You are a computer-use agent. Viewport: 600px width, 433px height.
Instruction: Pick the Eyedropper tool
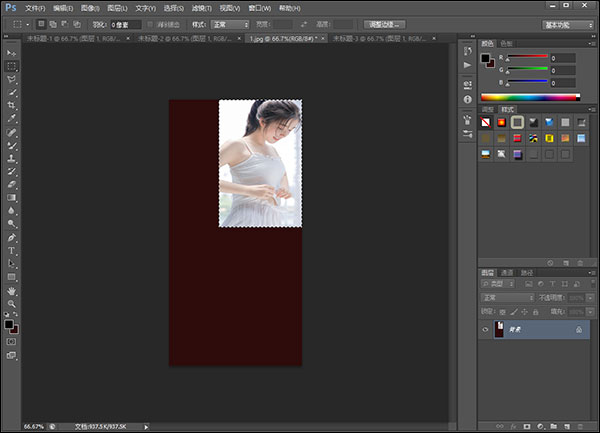coord(12,118)
